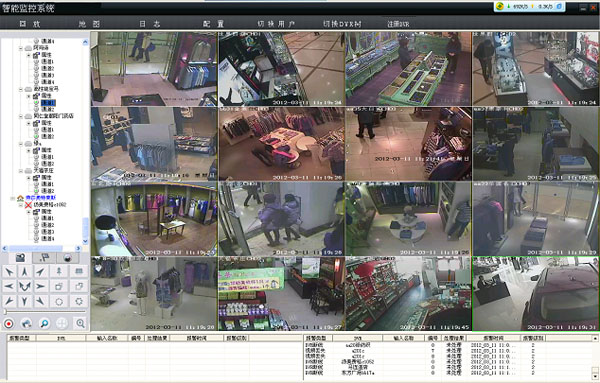Pan camera left with the PTZ arrow

click(x=9, y=286)
